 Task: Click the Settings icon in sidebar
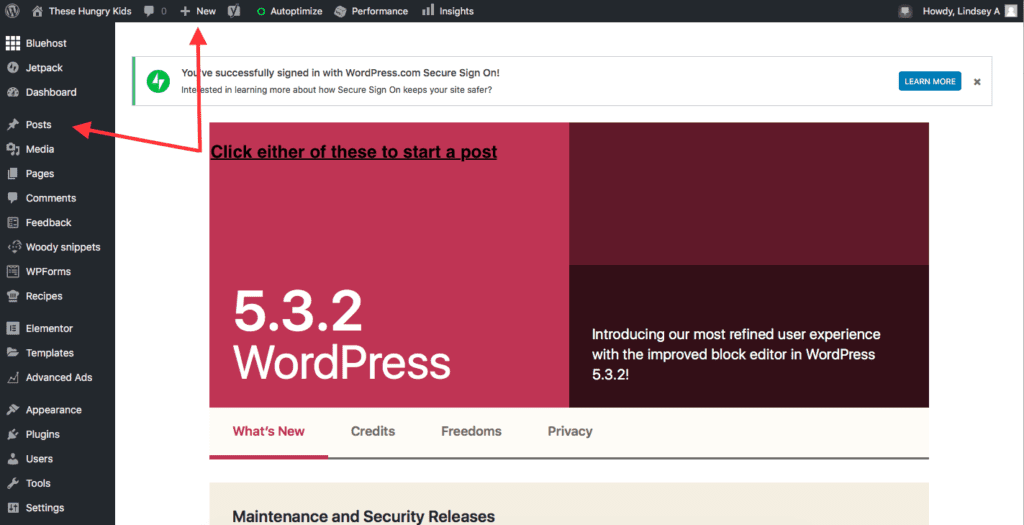coord(12,508)
